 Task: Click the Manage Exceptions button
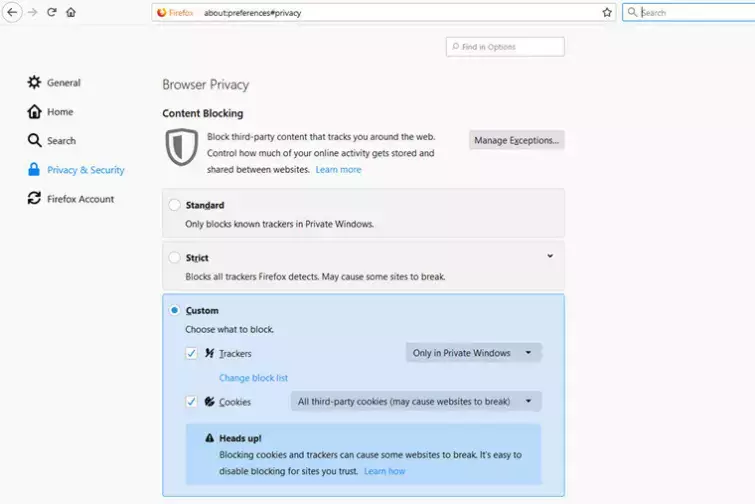click(x=516, y=141)
